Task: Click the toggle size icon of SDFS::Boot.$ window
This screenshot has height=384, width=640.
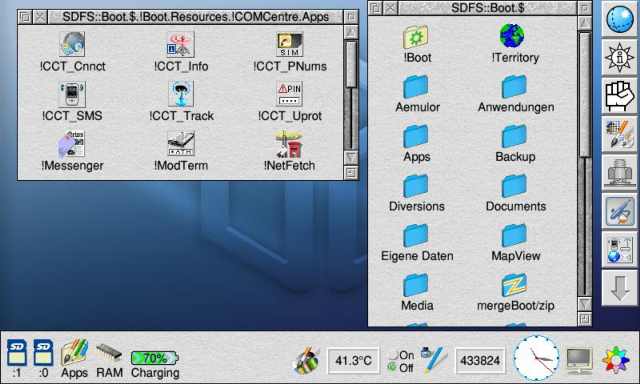Action: (x=584, y=8)
